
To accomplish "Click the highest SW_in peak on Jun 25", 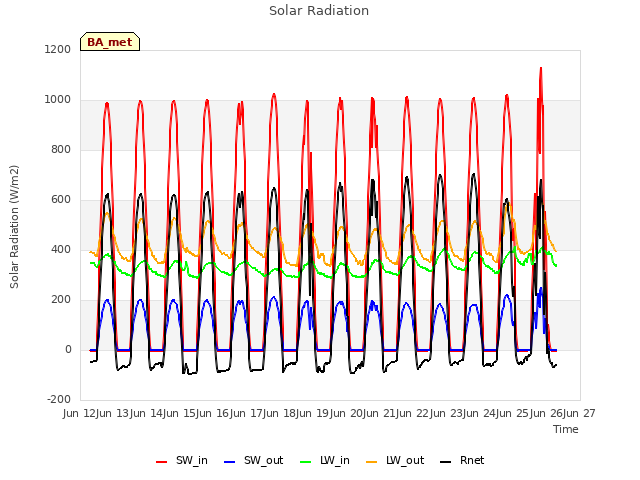I will 541,69.
